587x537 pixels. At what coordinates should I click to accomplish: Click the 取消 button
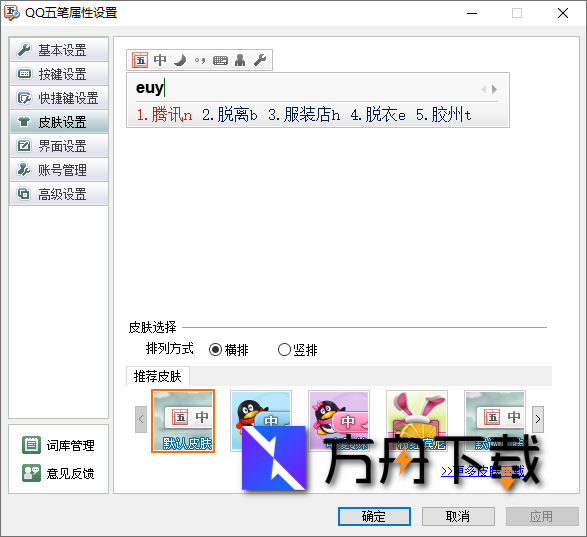click(458, 516)
